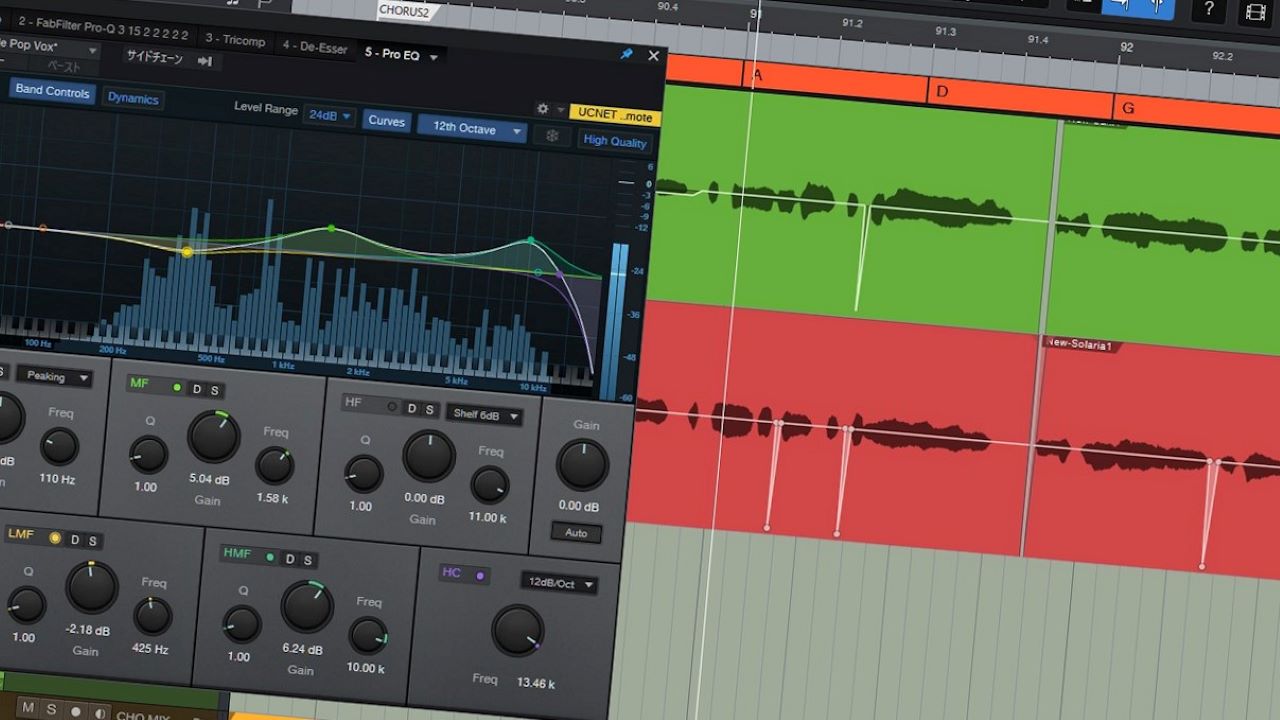Click the LMF band D button
This screenshot has height=720, width=1280.
[x=74, y=540]
